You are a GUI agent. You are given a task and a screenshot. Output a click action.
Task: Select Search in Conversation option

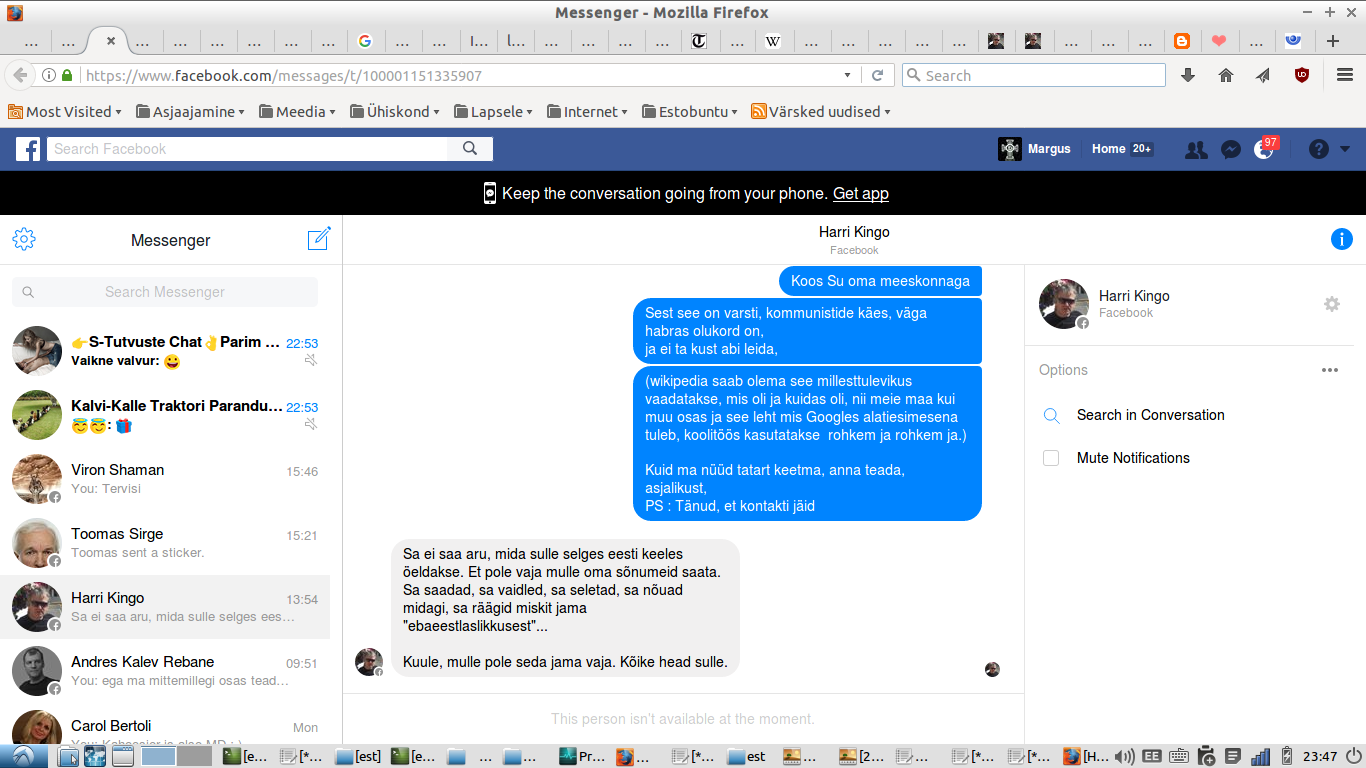[1151, 415]
